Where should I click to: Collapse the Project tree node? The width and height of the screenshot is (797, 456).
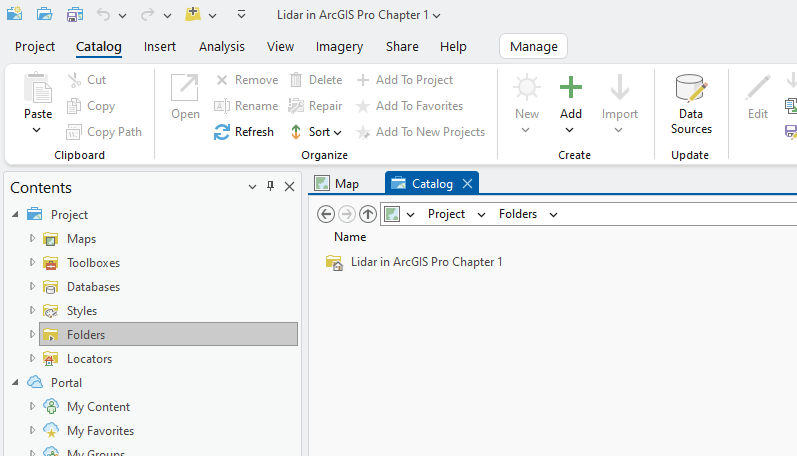[15, 215]
